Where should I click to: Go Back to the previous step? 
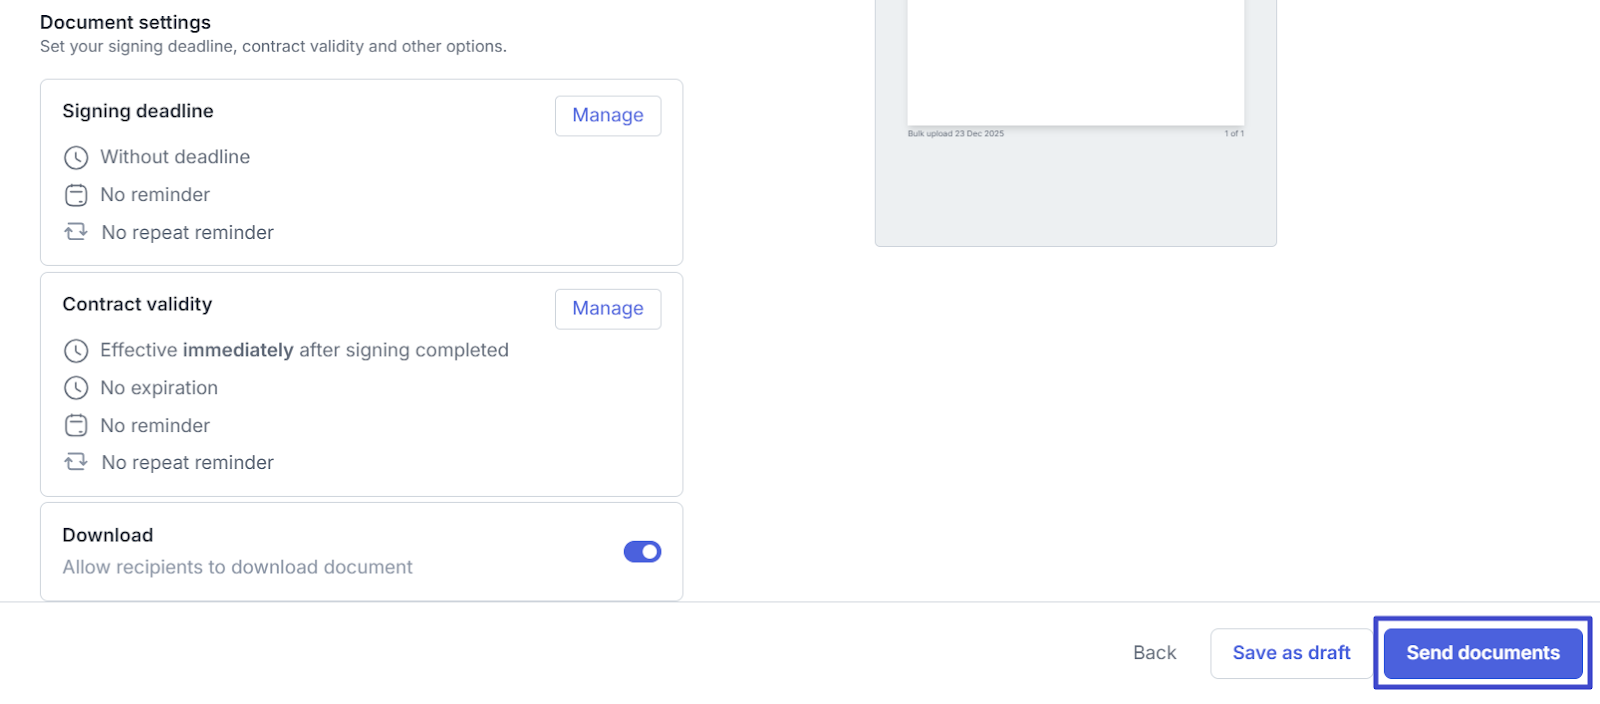click(x=1154, y=653)
